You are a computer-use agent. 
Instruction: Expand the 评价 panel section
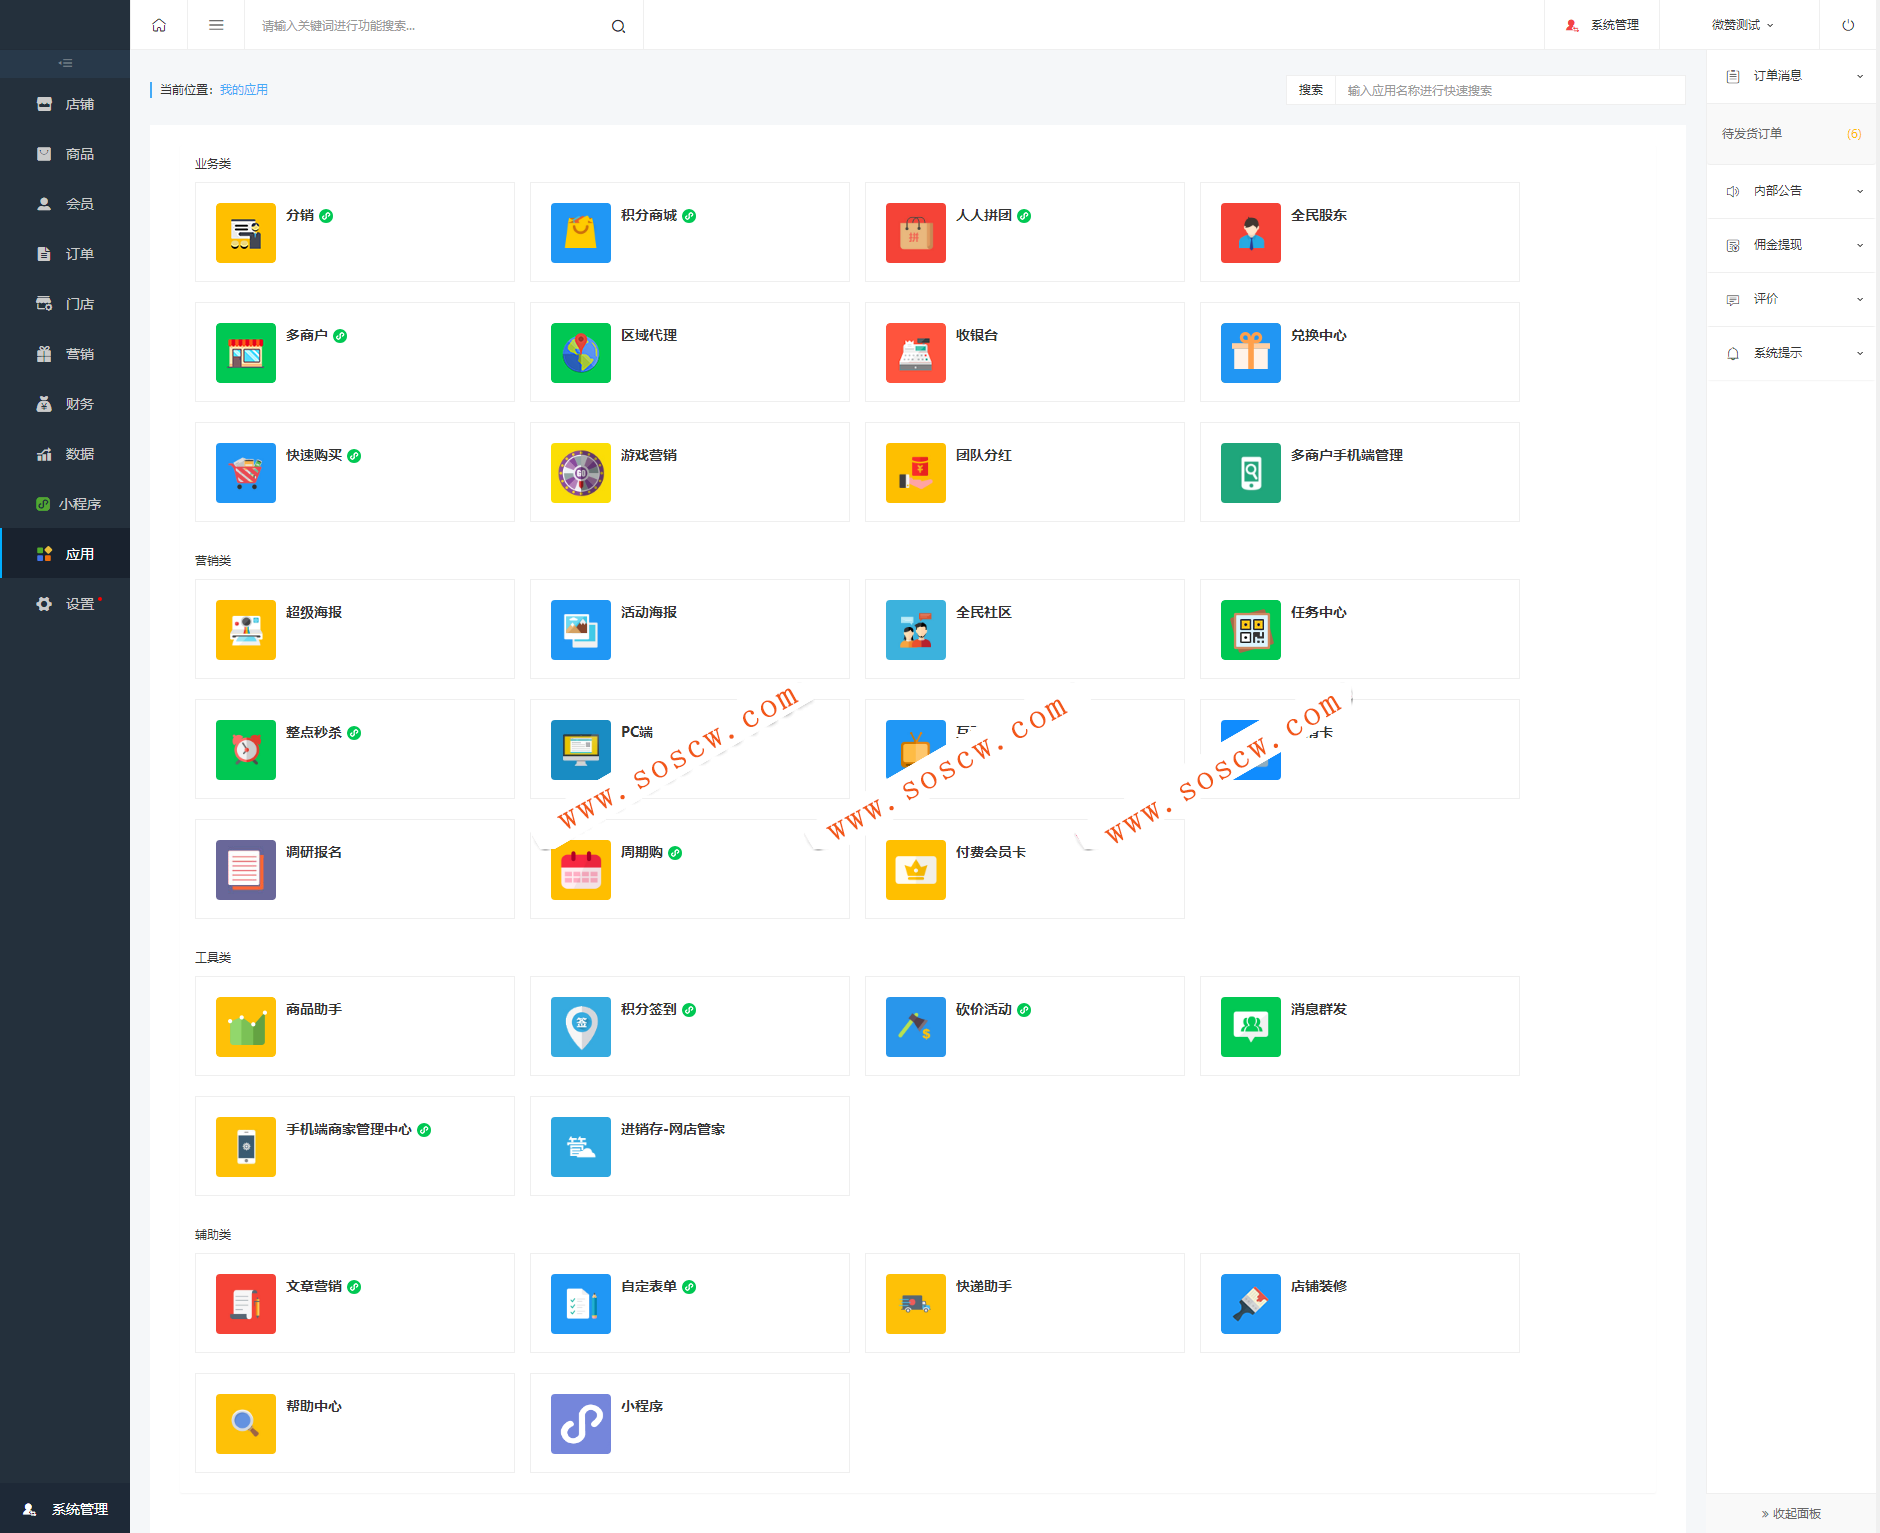pyautogui.click(x=1792, y=299)
